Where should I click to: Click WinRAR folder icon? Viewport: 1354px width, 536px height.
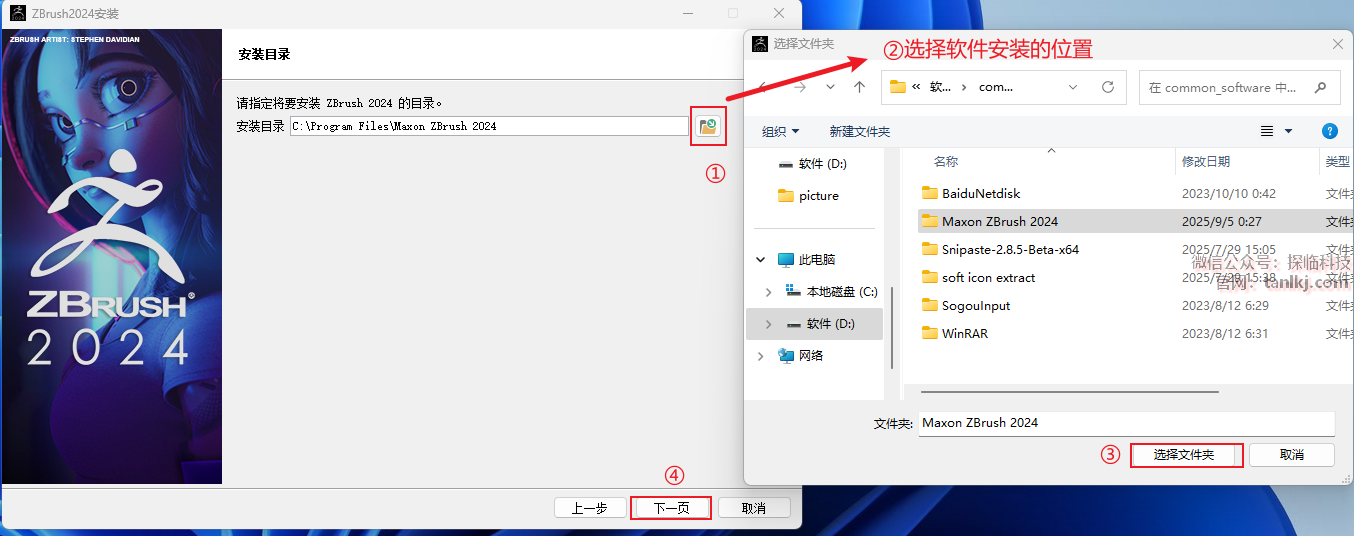(x=929, y=333)
